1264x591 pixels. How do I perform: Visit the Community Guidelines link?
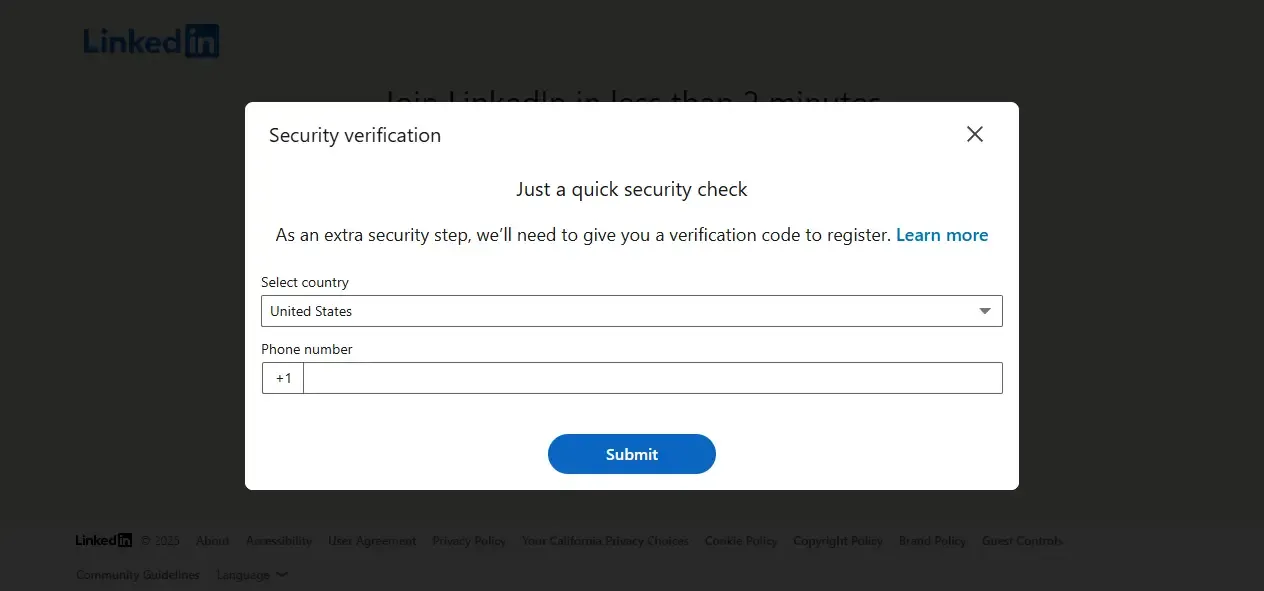[138, 575]
